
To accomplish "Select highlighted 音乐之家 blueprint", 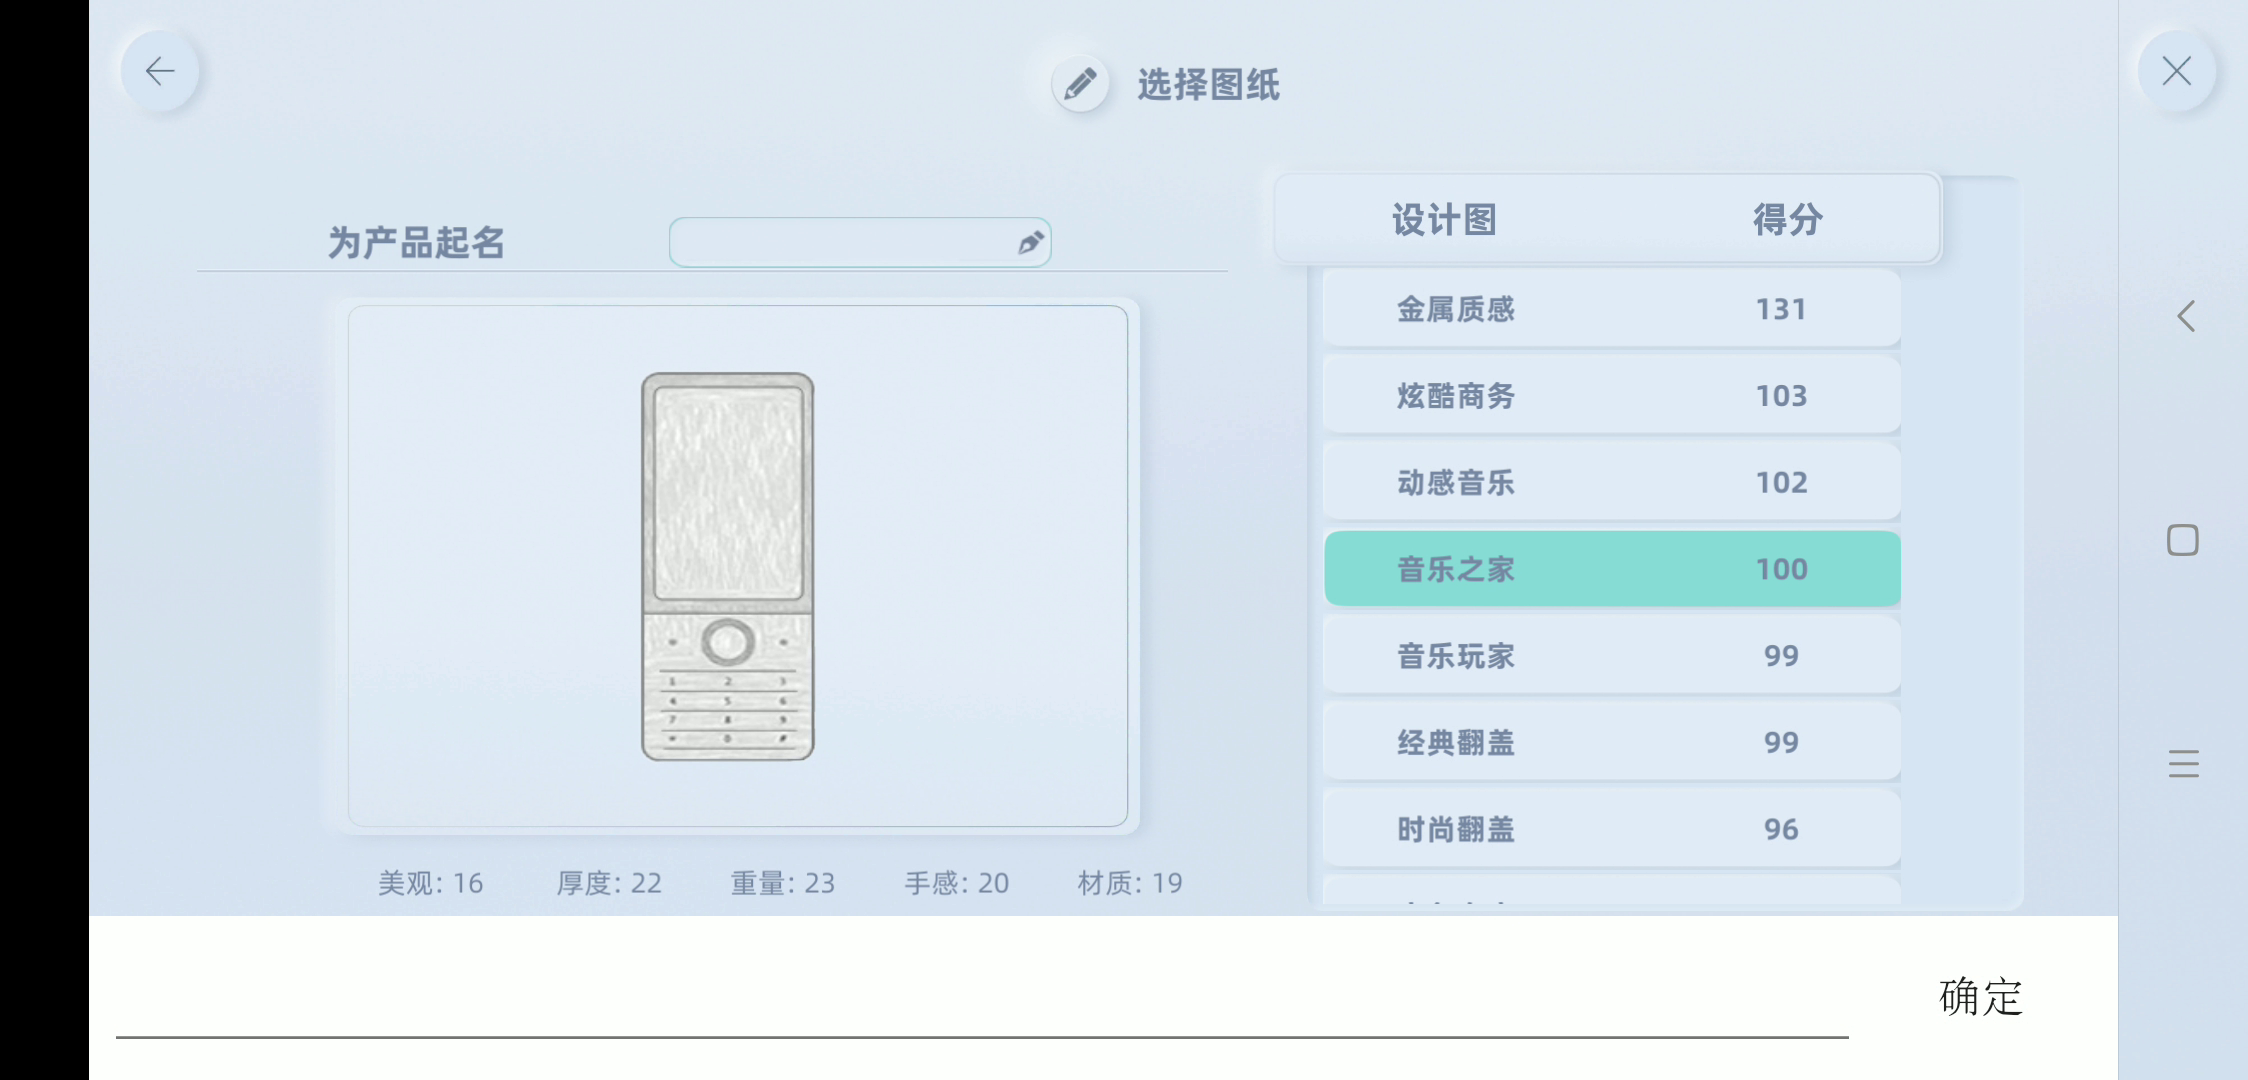I will click(x=1612, y=569).
